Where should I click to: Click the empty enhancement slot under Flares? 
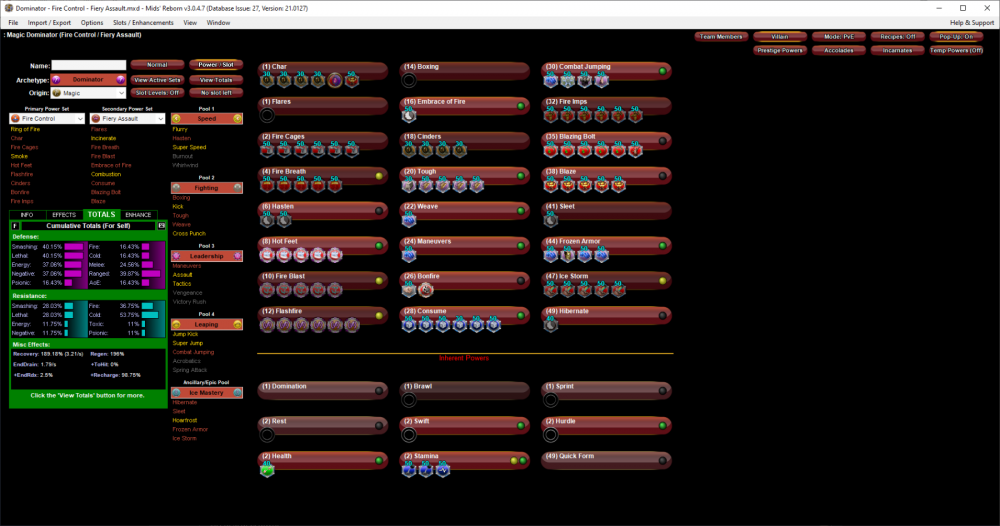267,115
